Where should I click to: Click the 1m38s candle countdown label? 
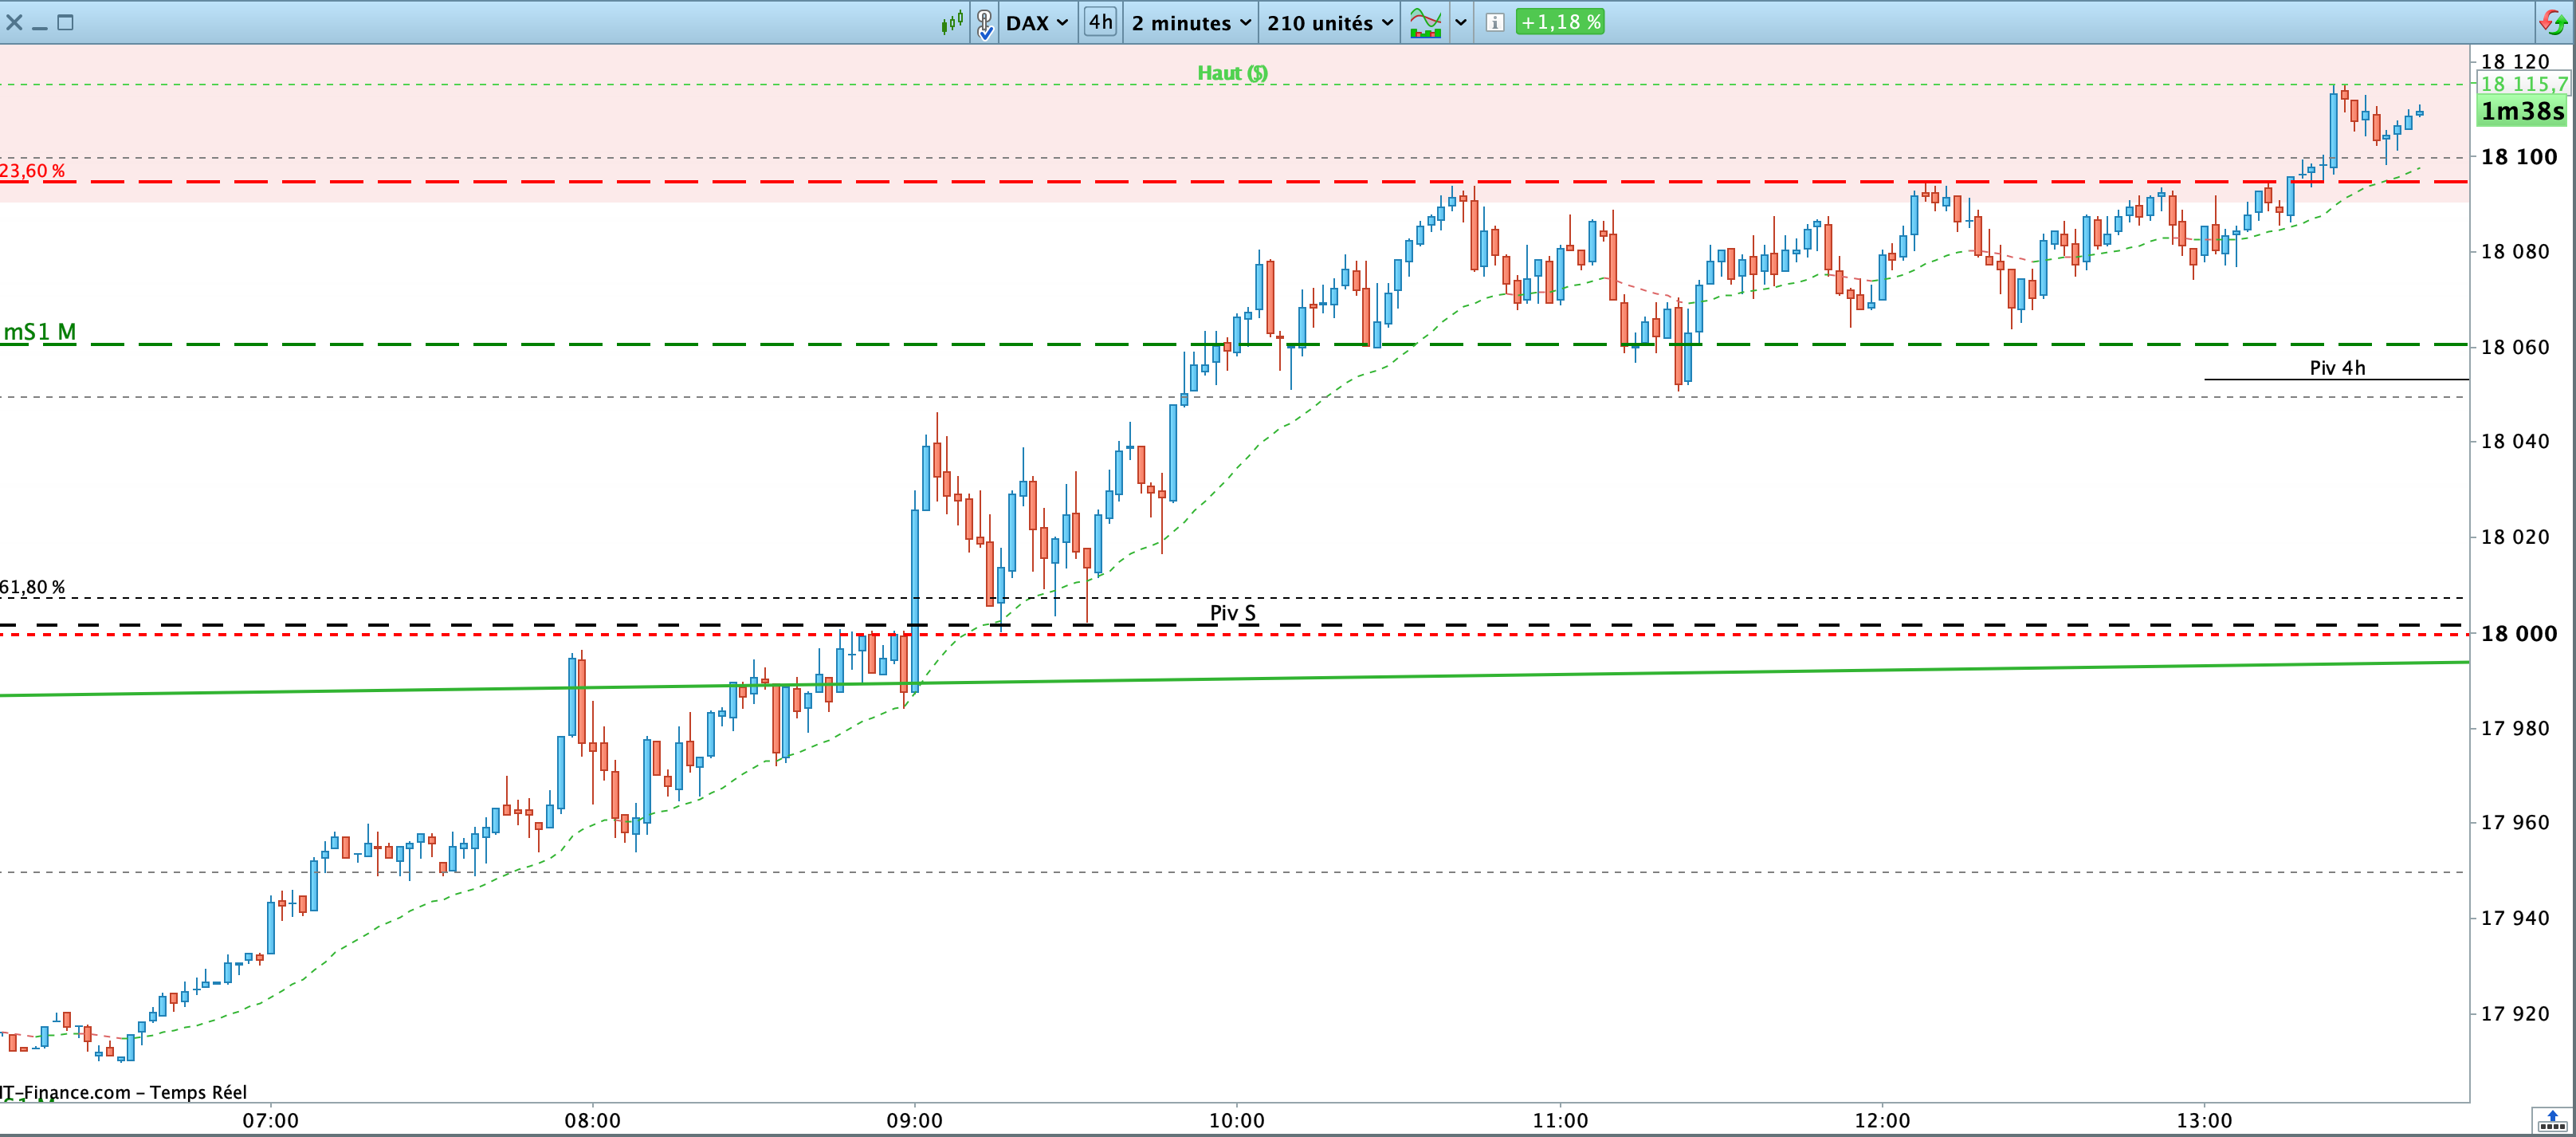point(2522,111)
